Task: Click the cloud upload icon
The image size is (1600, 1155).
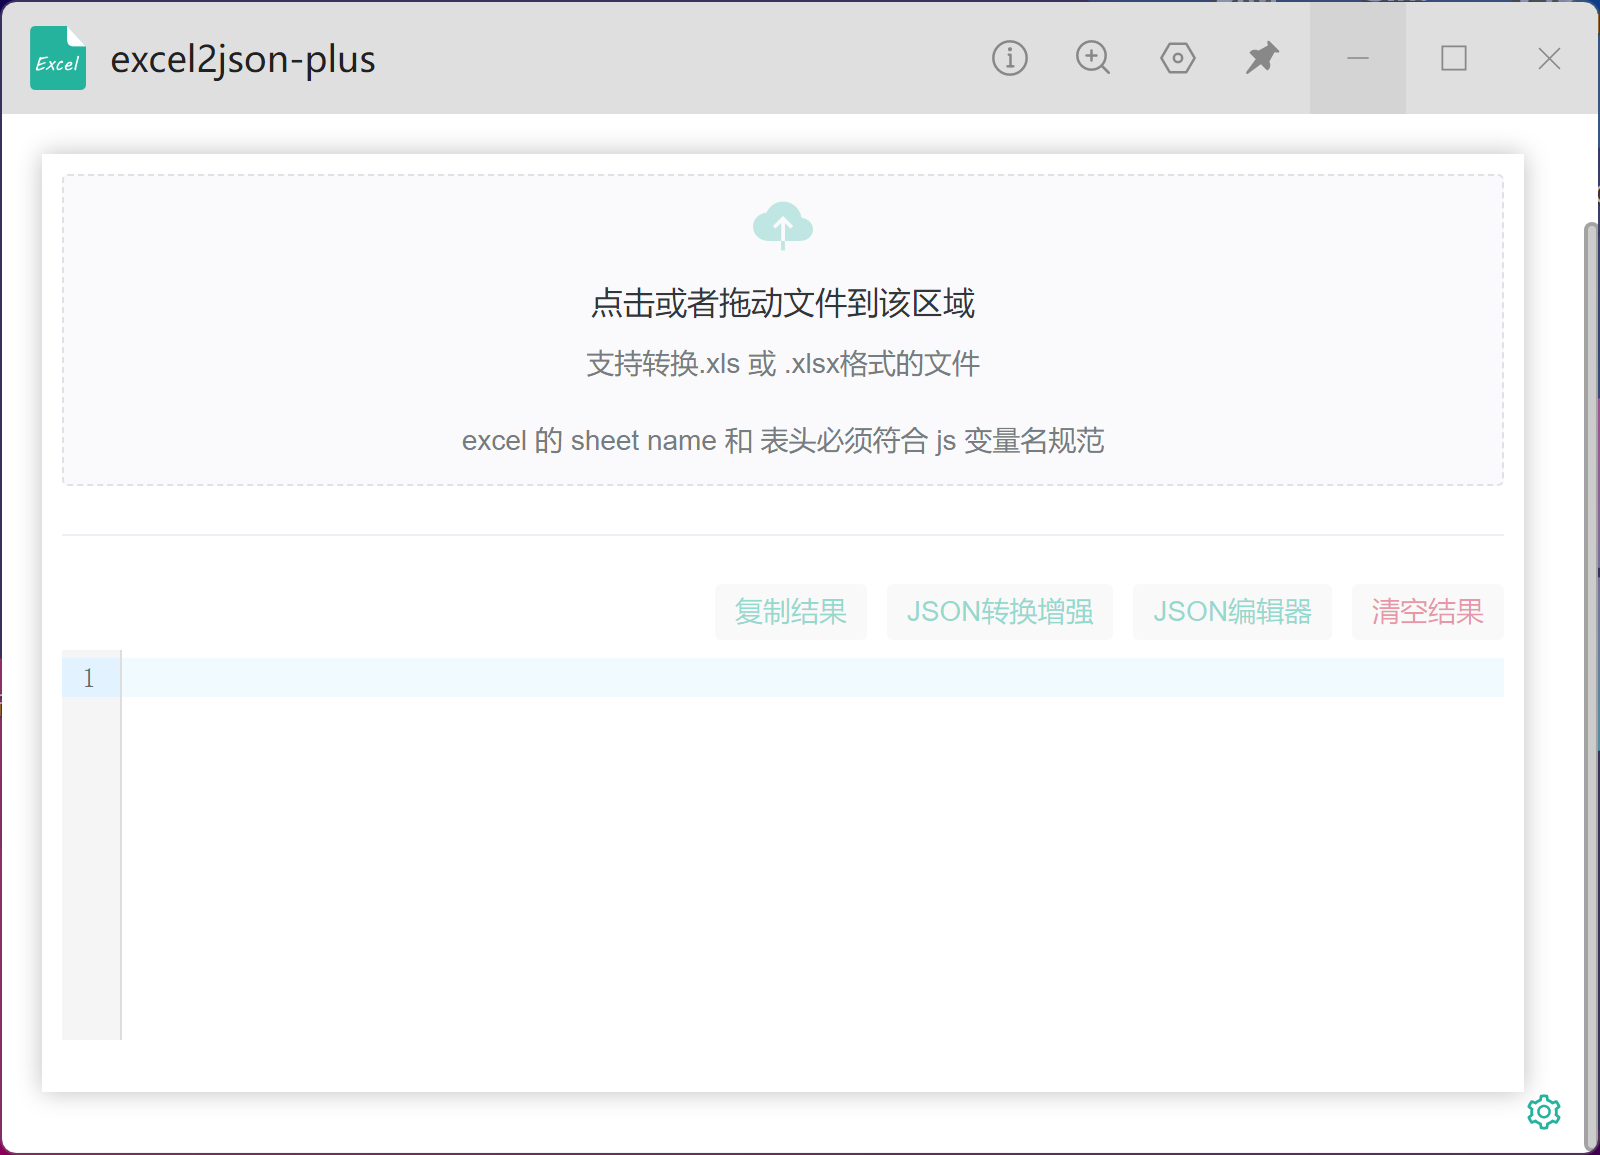Action: click(783, 225)
